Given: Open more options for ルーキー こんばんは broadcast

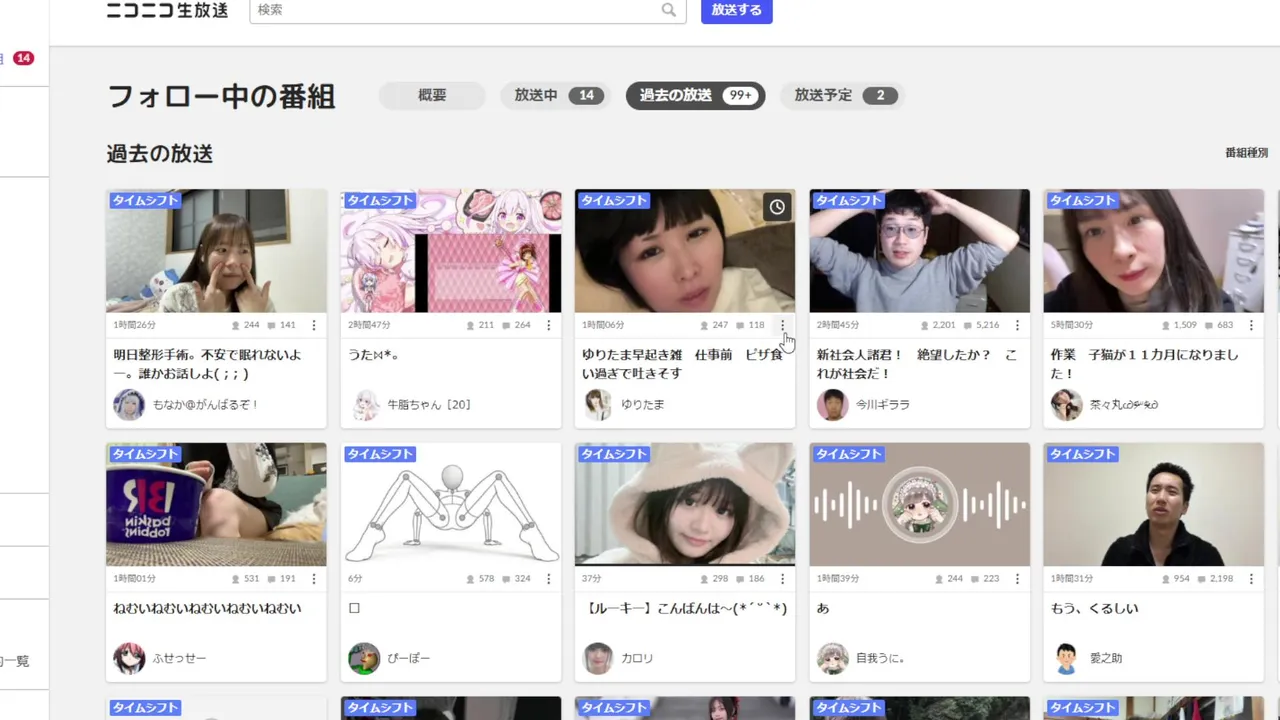Looking at the screenshot, I should tap(782, 579).
